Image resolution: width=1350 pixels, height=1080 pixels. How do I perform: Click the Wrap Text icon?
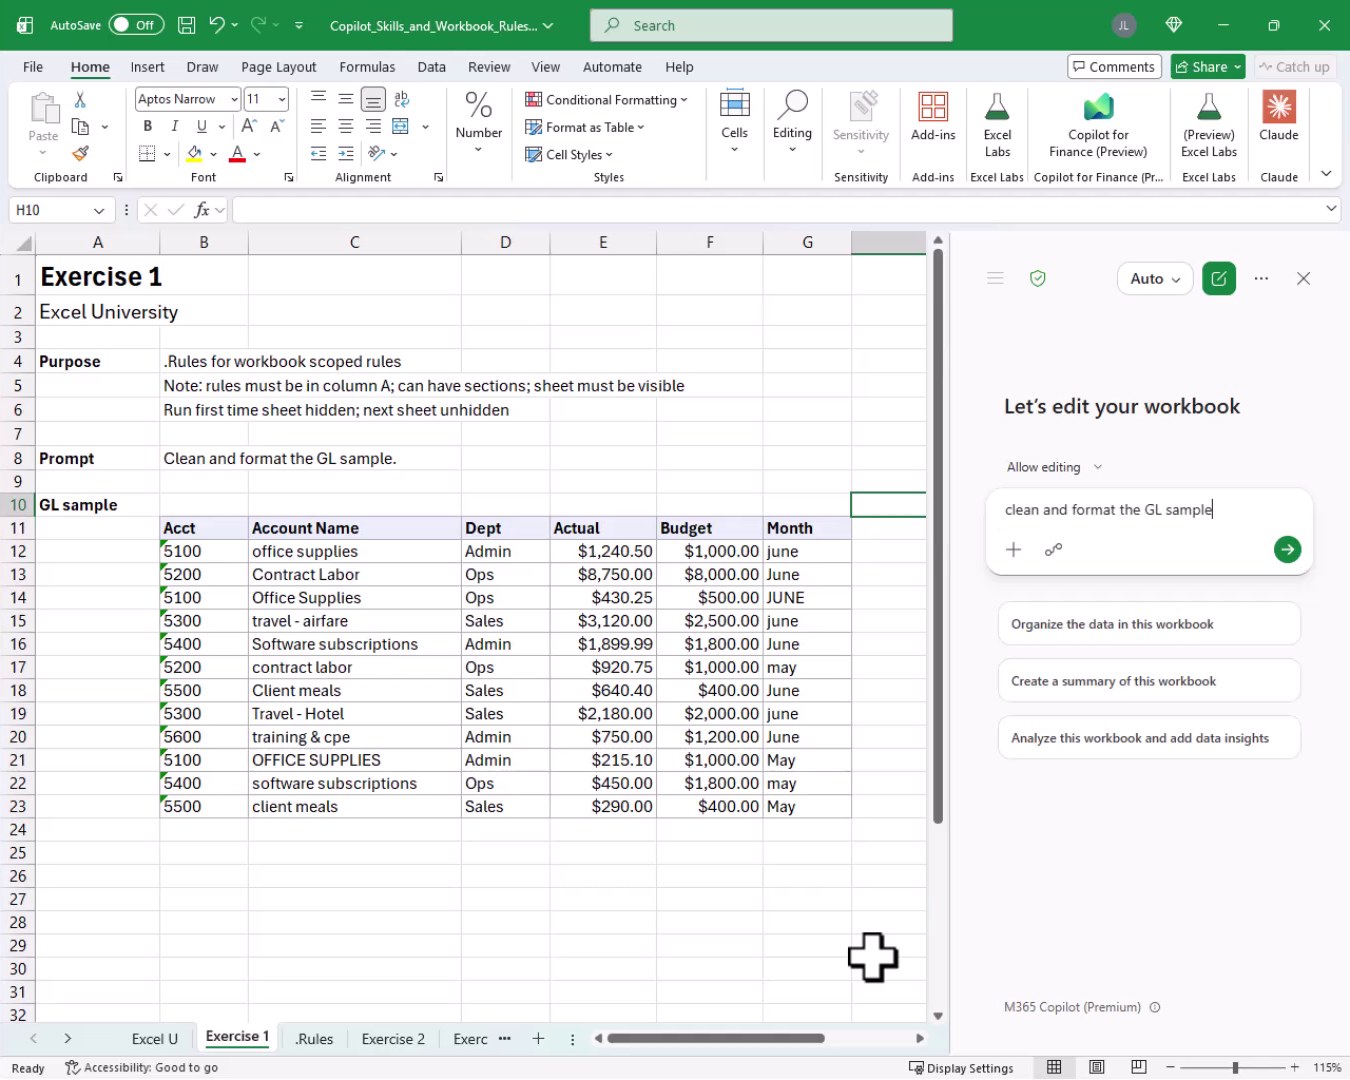(x=401, y=99)
